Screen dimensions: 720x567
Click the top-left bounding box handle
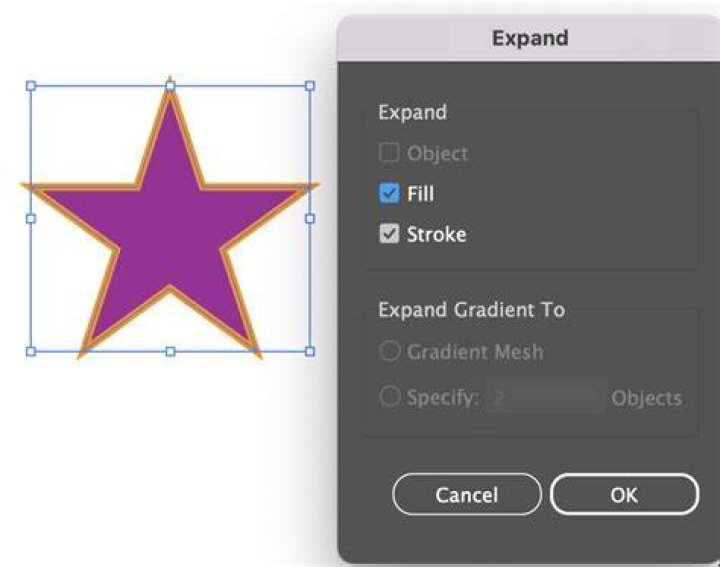31,86
